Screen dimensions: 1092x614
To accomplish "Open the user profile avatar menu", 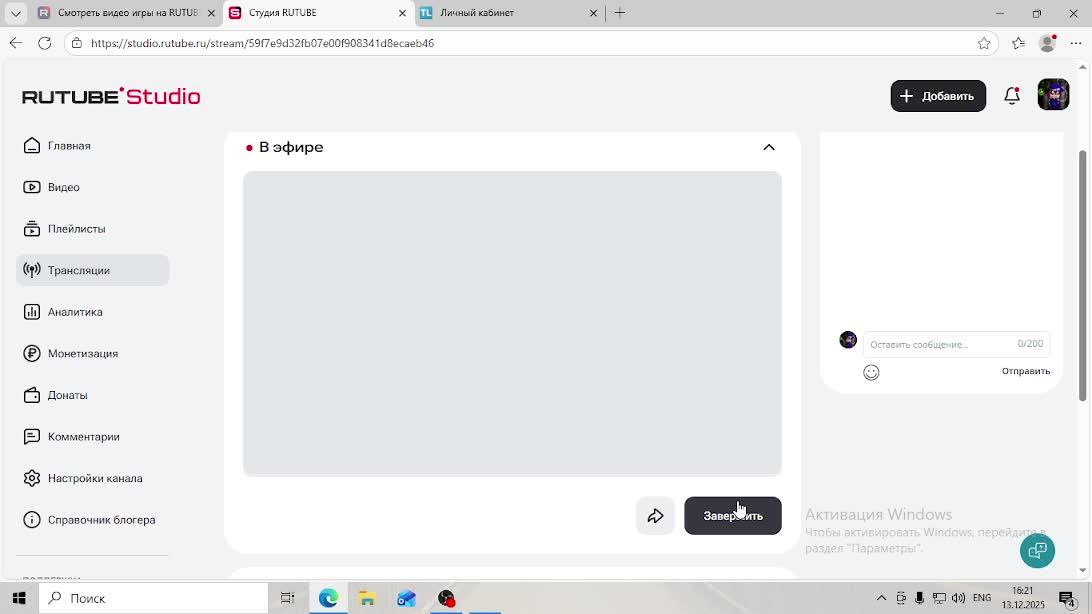I will [1053, 95].
